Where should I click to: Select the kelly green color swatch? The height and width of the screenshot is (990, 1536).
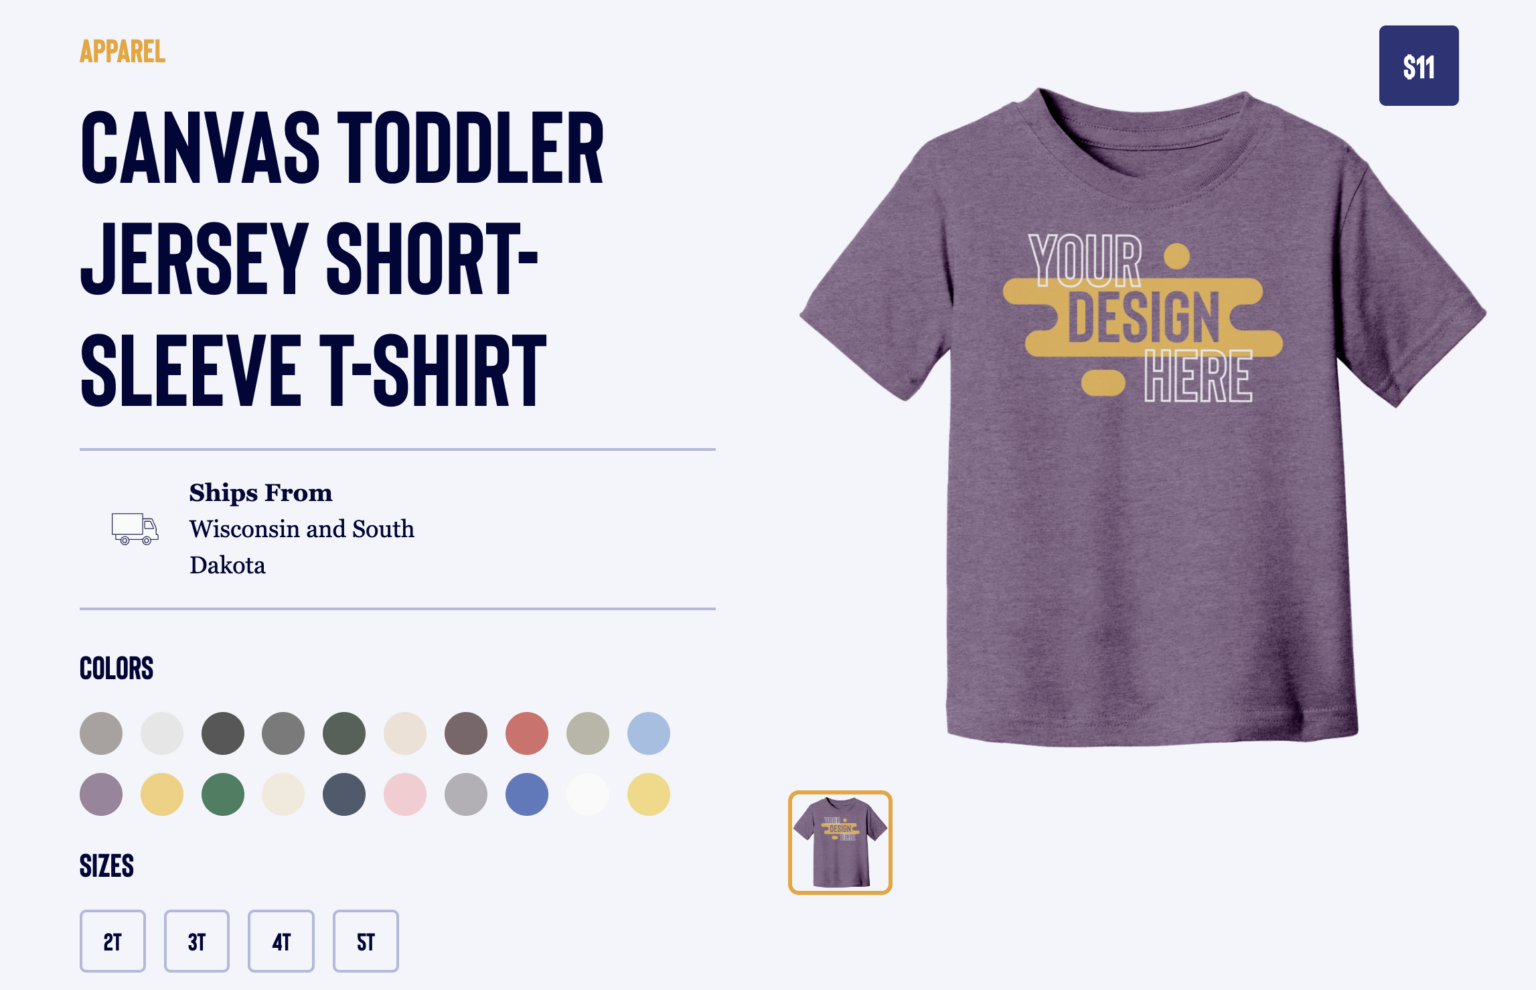(223, 794)
